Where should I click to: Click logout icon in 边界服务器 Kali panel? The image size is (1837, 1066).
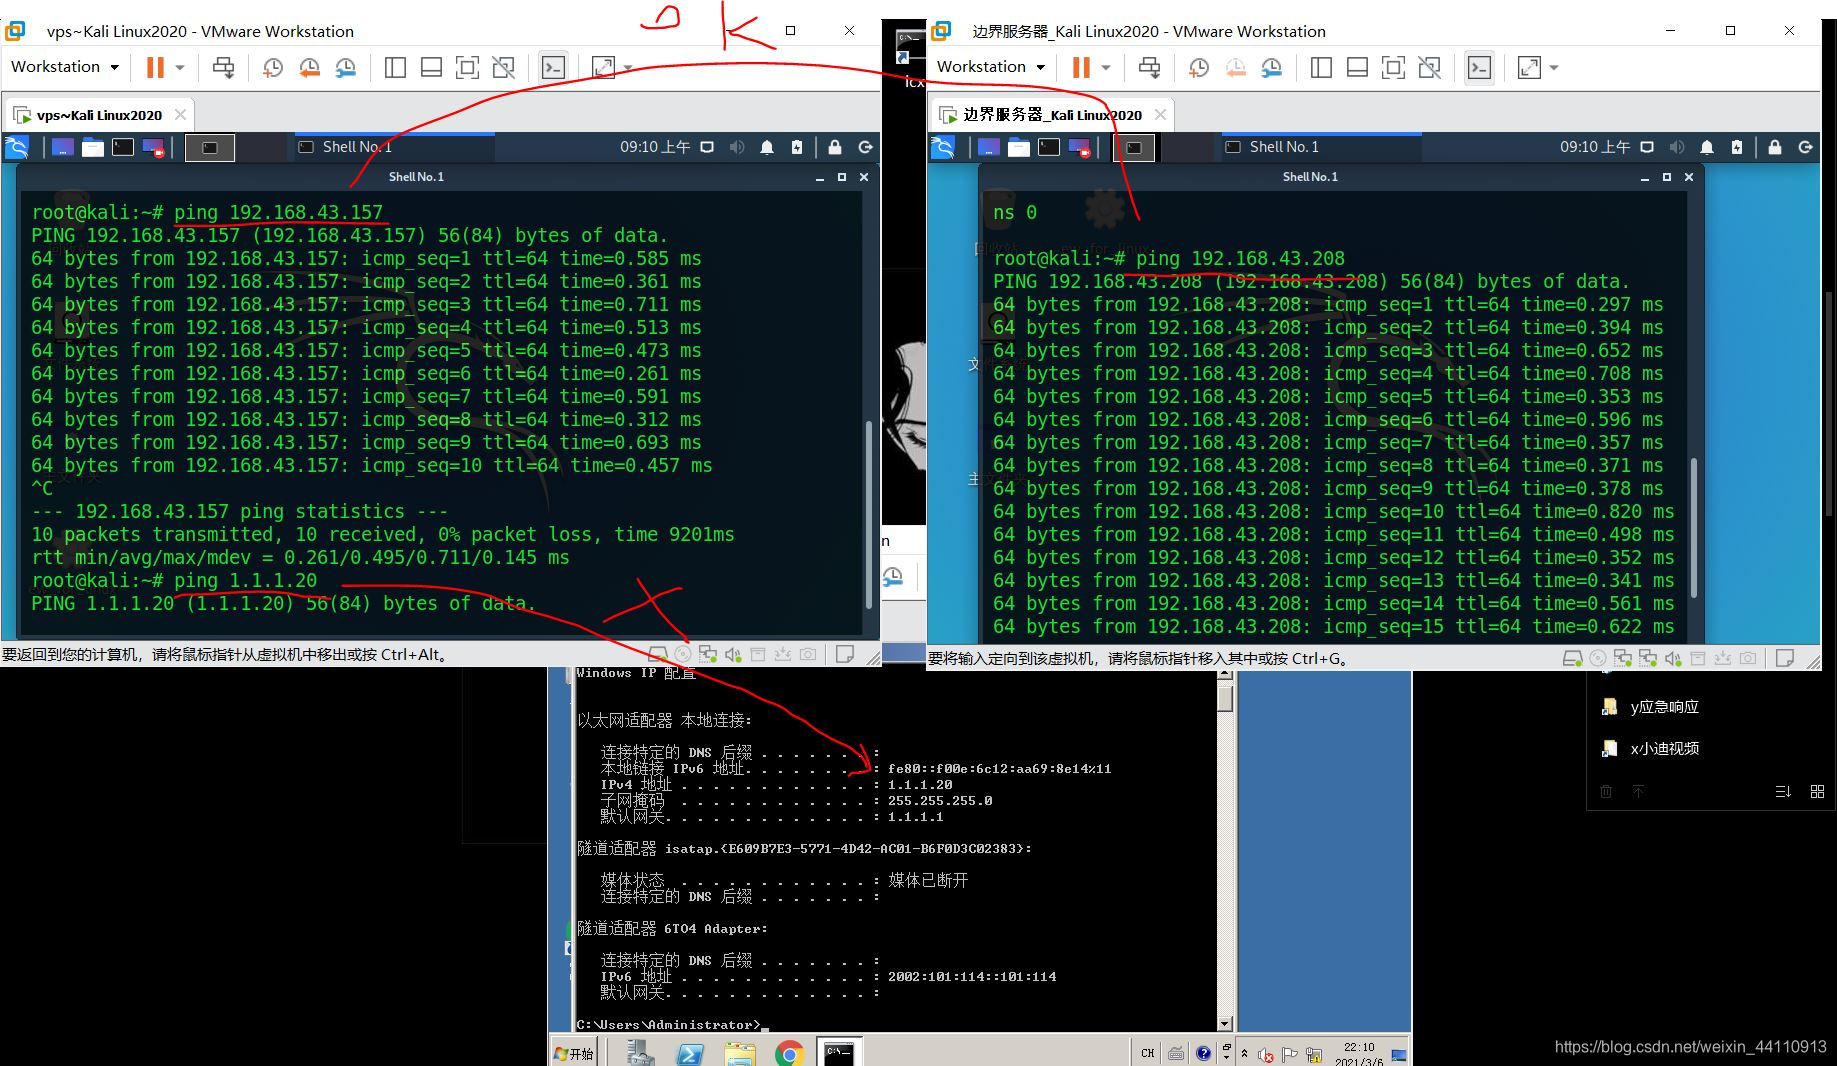pos(1805,147)
